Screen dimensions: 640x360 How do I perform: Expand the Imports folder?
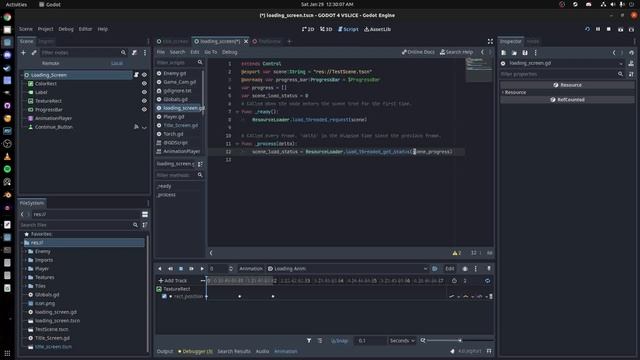pyautogui.click(x=25, y=260)
